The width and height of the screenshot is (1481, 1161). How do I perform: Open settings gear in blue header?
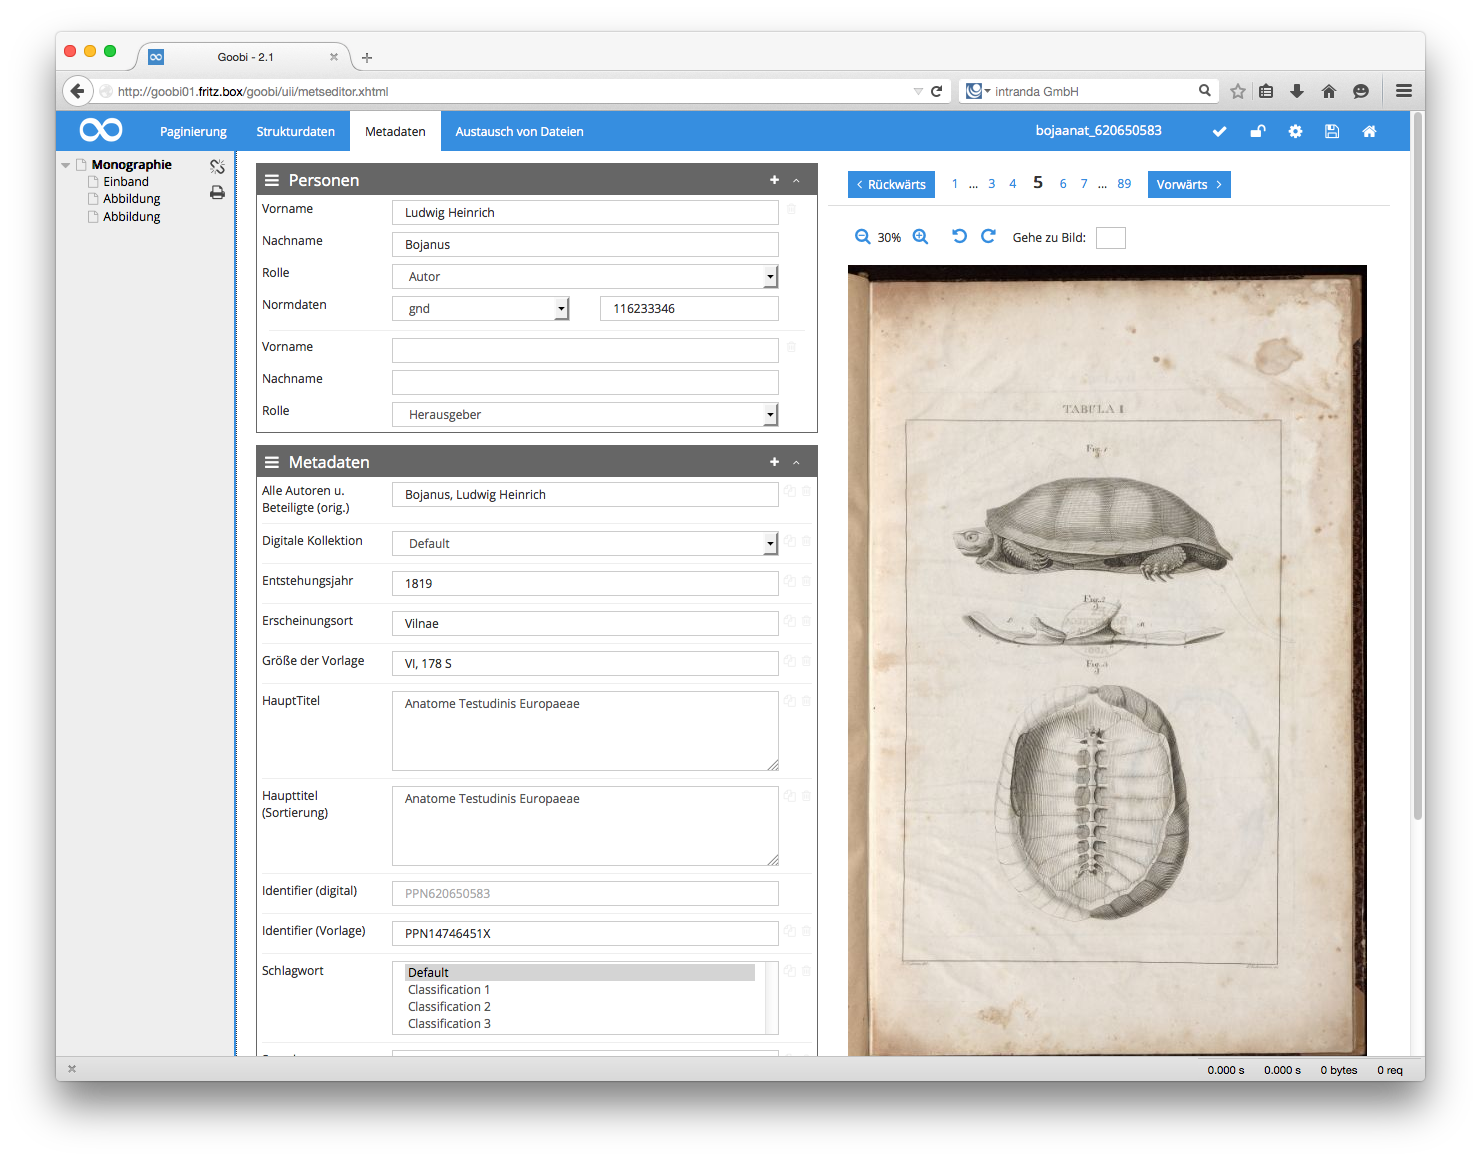point(1295,131)
